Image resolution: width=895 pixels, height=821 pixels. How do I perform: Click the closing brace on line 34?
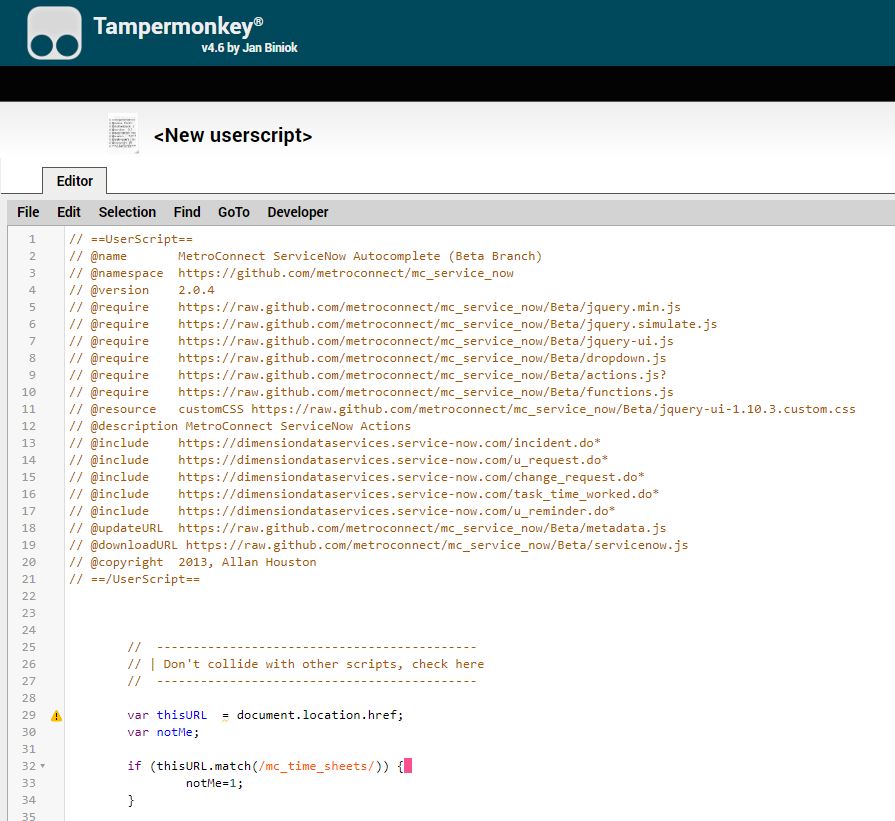(131, 800)
